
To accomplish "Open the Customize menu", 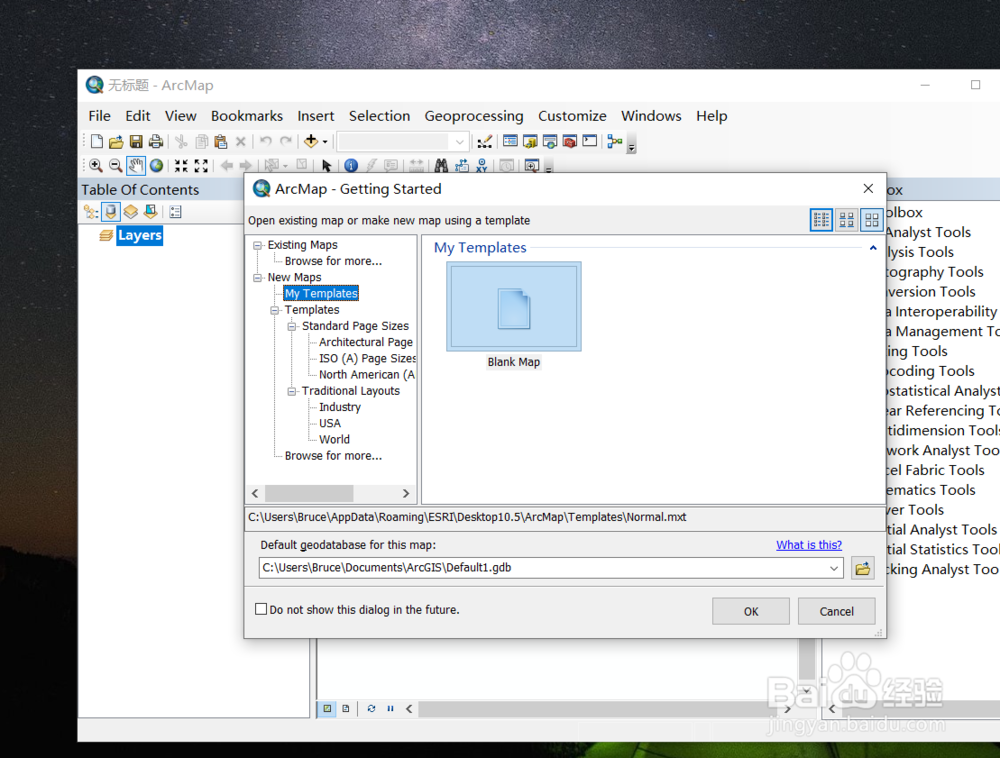I will coord(572,116).
